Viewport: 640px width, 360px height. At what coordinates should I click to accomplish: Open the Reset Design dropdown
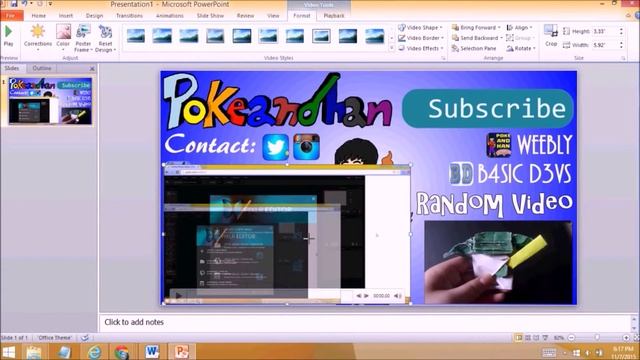[x=105, y=38]
